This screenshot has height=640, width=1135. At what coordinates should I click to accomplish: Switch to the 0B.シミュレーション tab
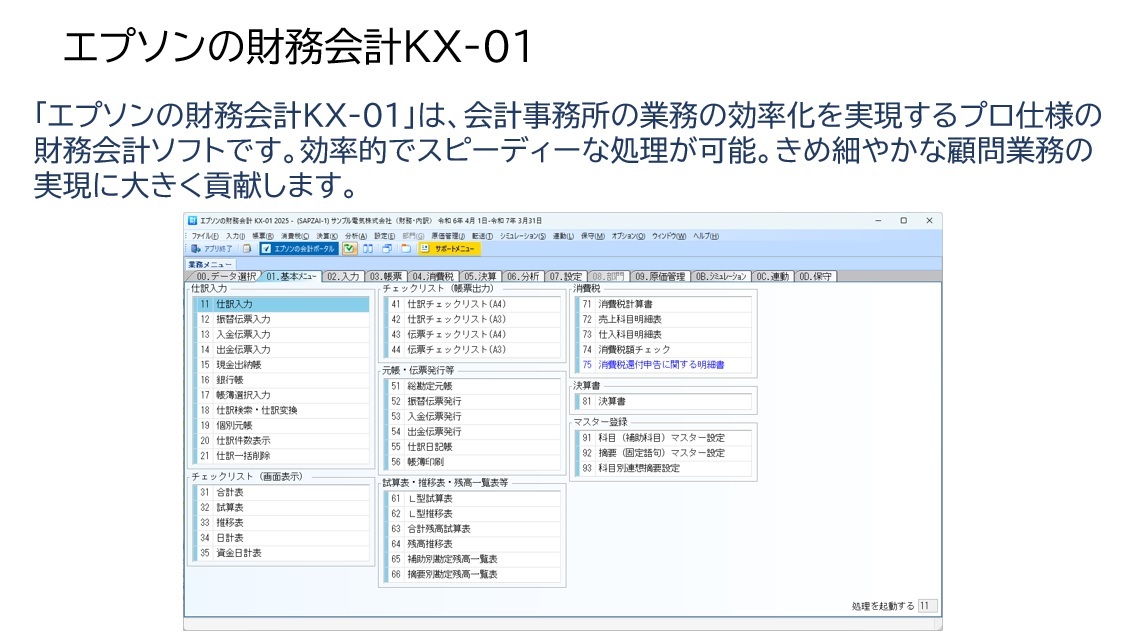pos(721,277)
